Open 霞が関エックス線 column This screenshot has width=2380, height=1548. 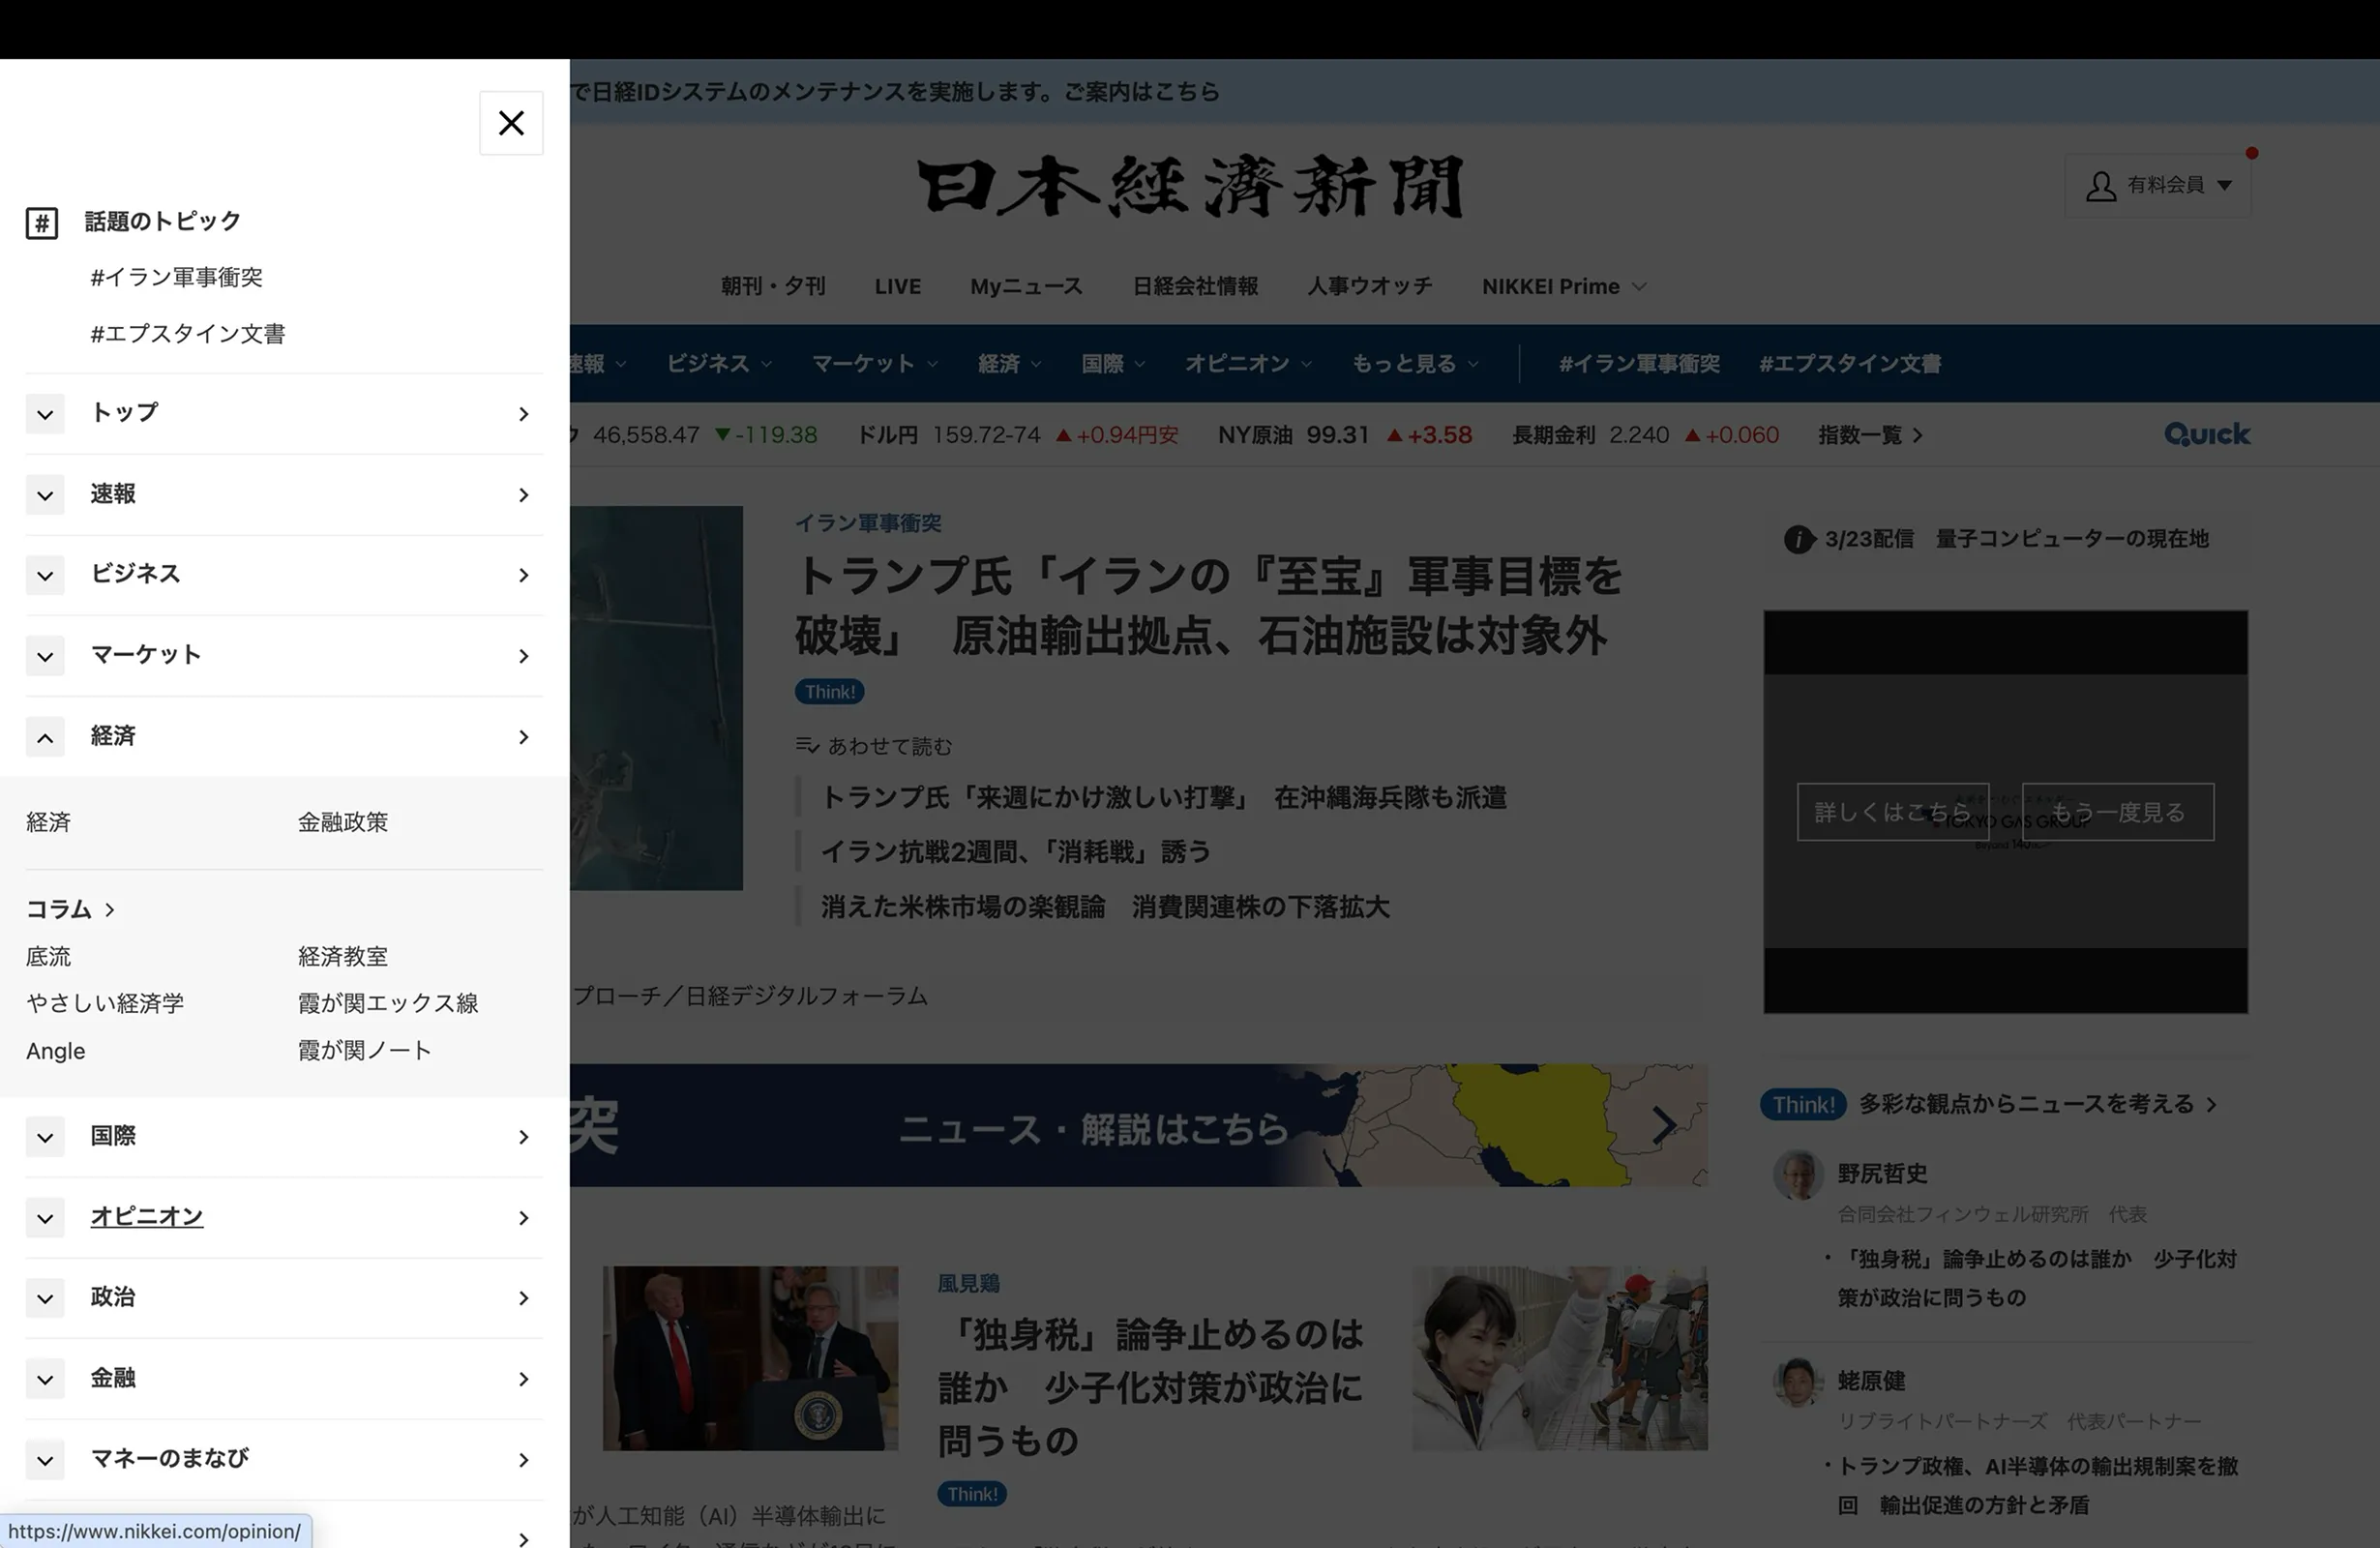coord(388,1003)
